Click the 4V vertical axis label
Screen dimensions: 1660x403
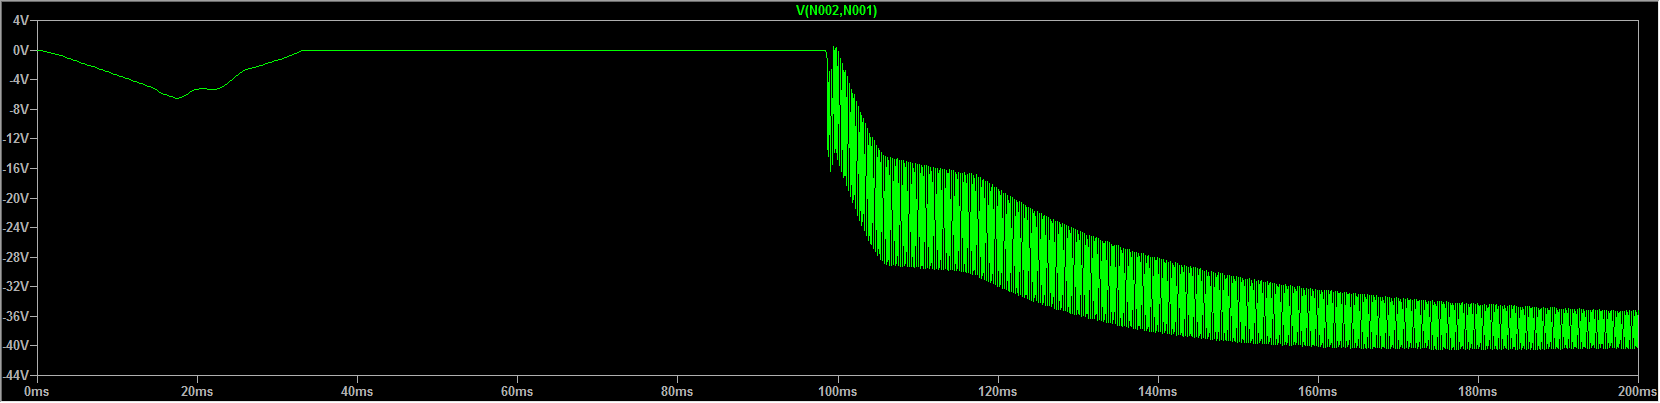[21, 20]
